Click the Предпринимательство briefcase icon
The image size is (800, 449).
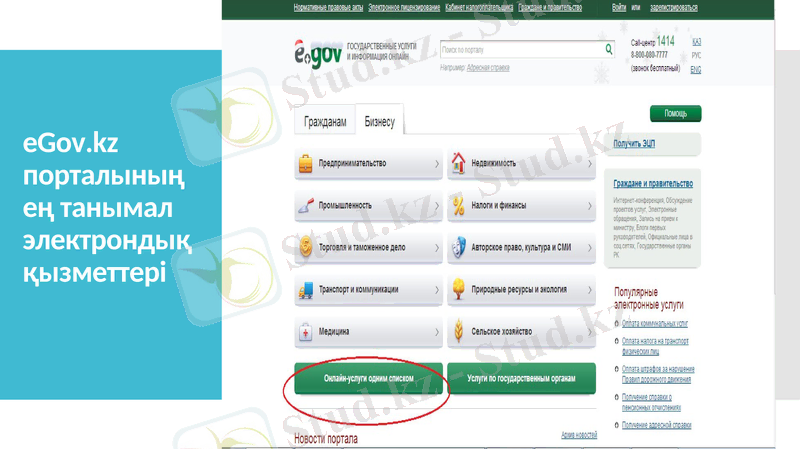(x=305, y=164)
